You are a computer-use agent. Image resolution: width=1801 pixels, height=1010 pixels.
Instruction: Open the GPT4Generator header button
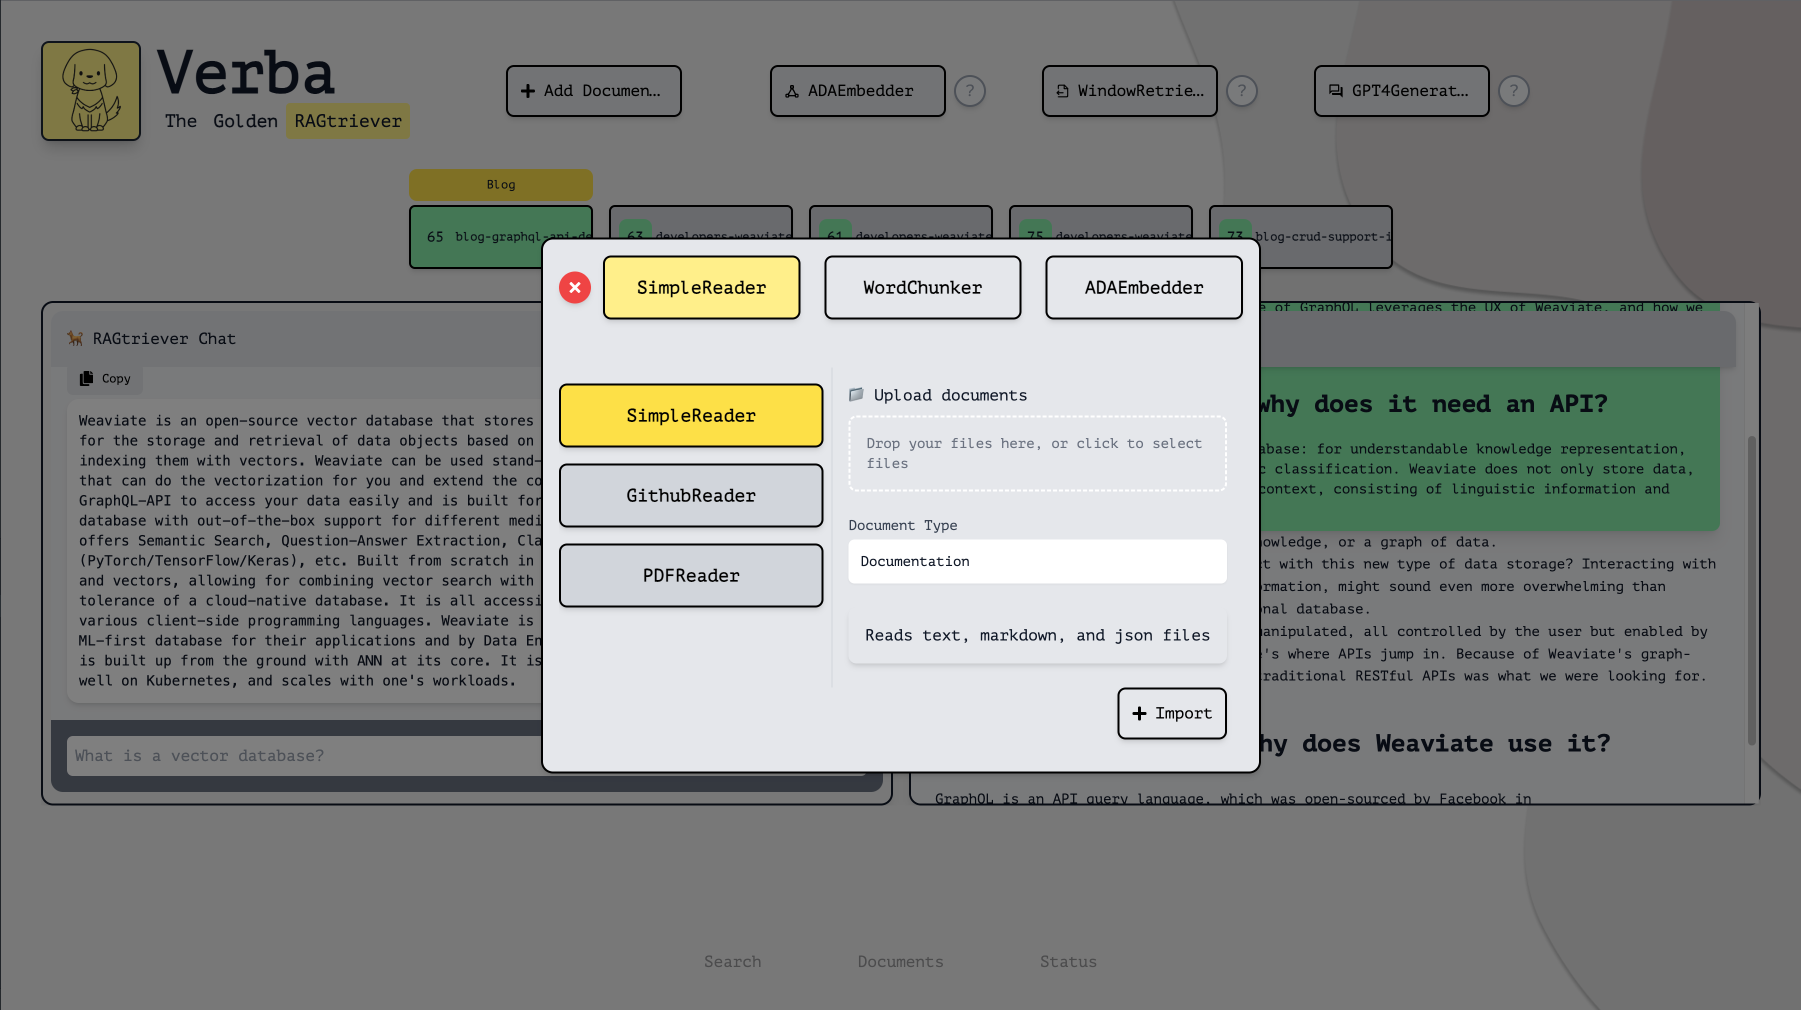tap(1401, 91)
